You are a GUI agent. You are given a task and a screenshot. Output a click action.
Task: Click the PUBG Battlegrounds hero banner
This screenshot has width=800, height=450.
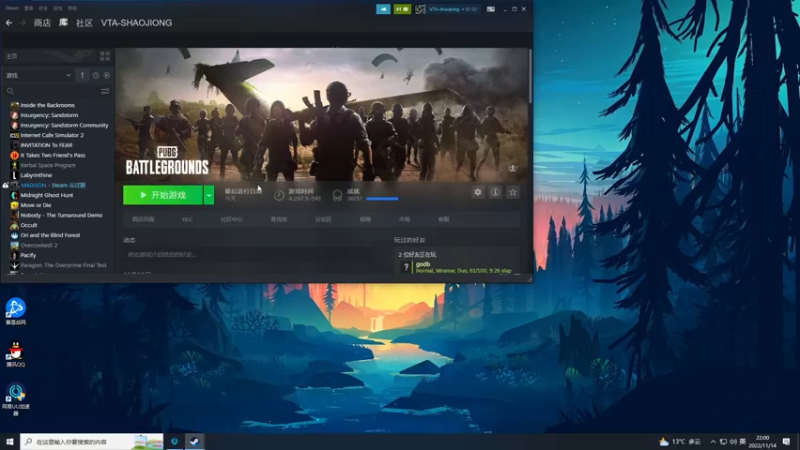click(322, 115)
